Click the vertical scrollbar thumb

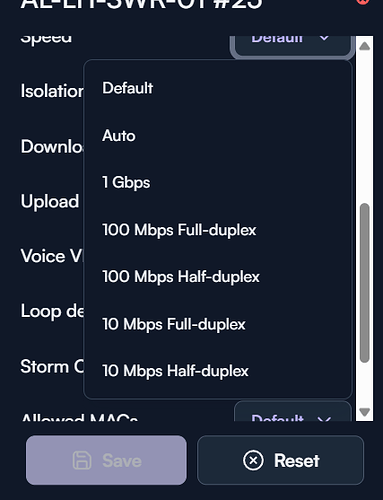coord(365,283)
